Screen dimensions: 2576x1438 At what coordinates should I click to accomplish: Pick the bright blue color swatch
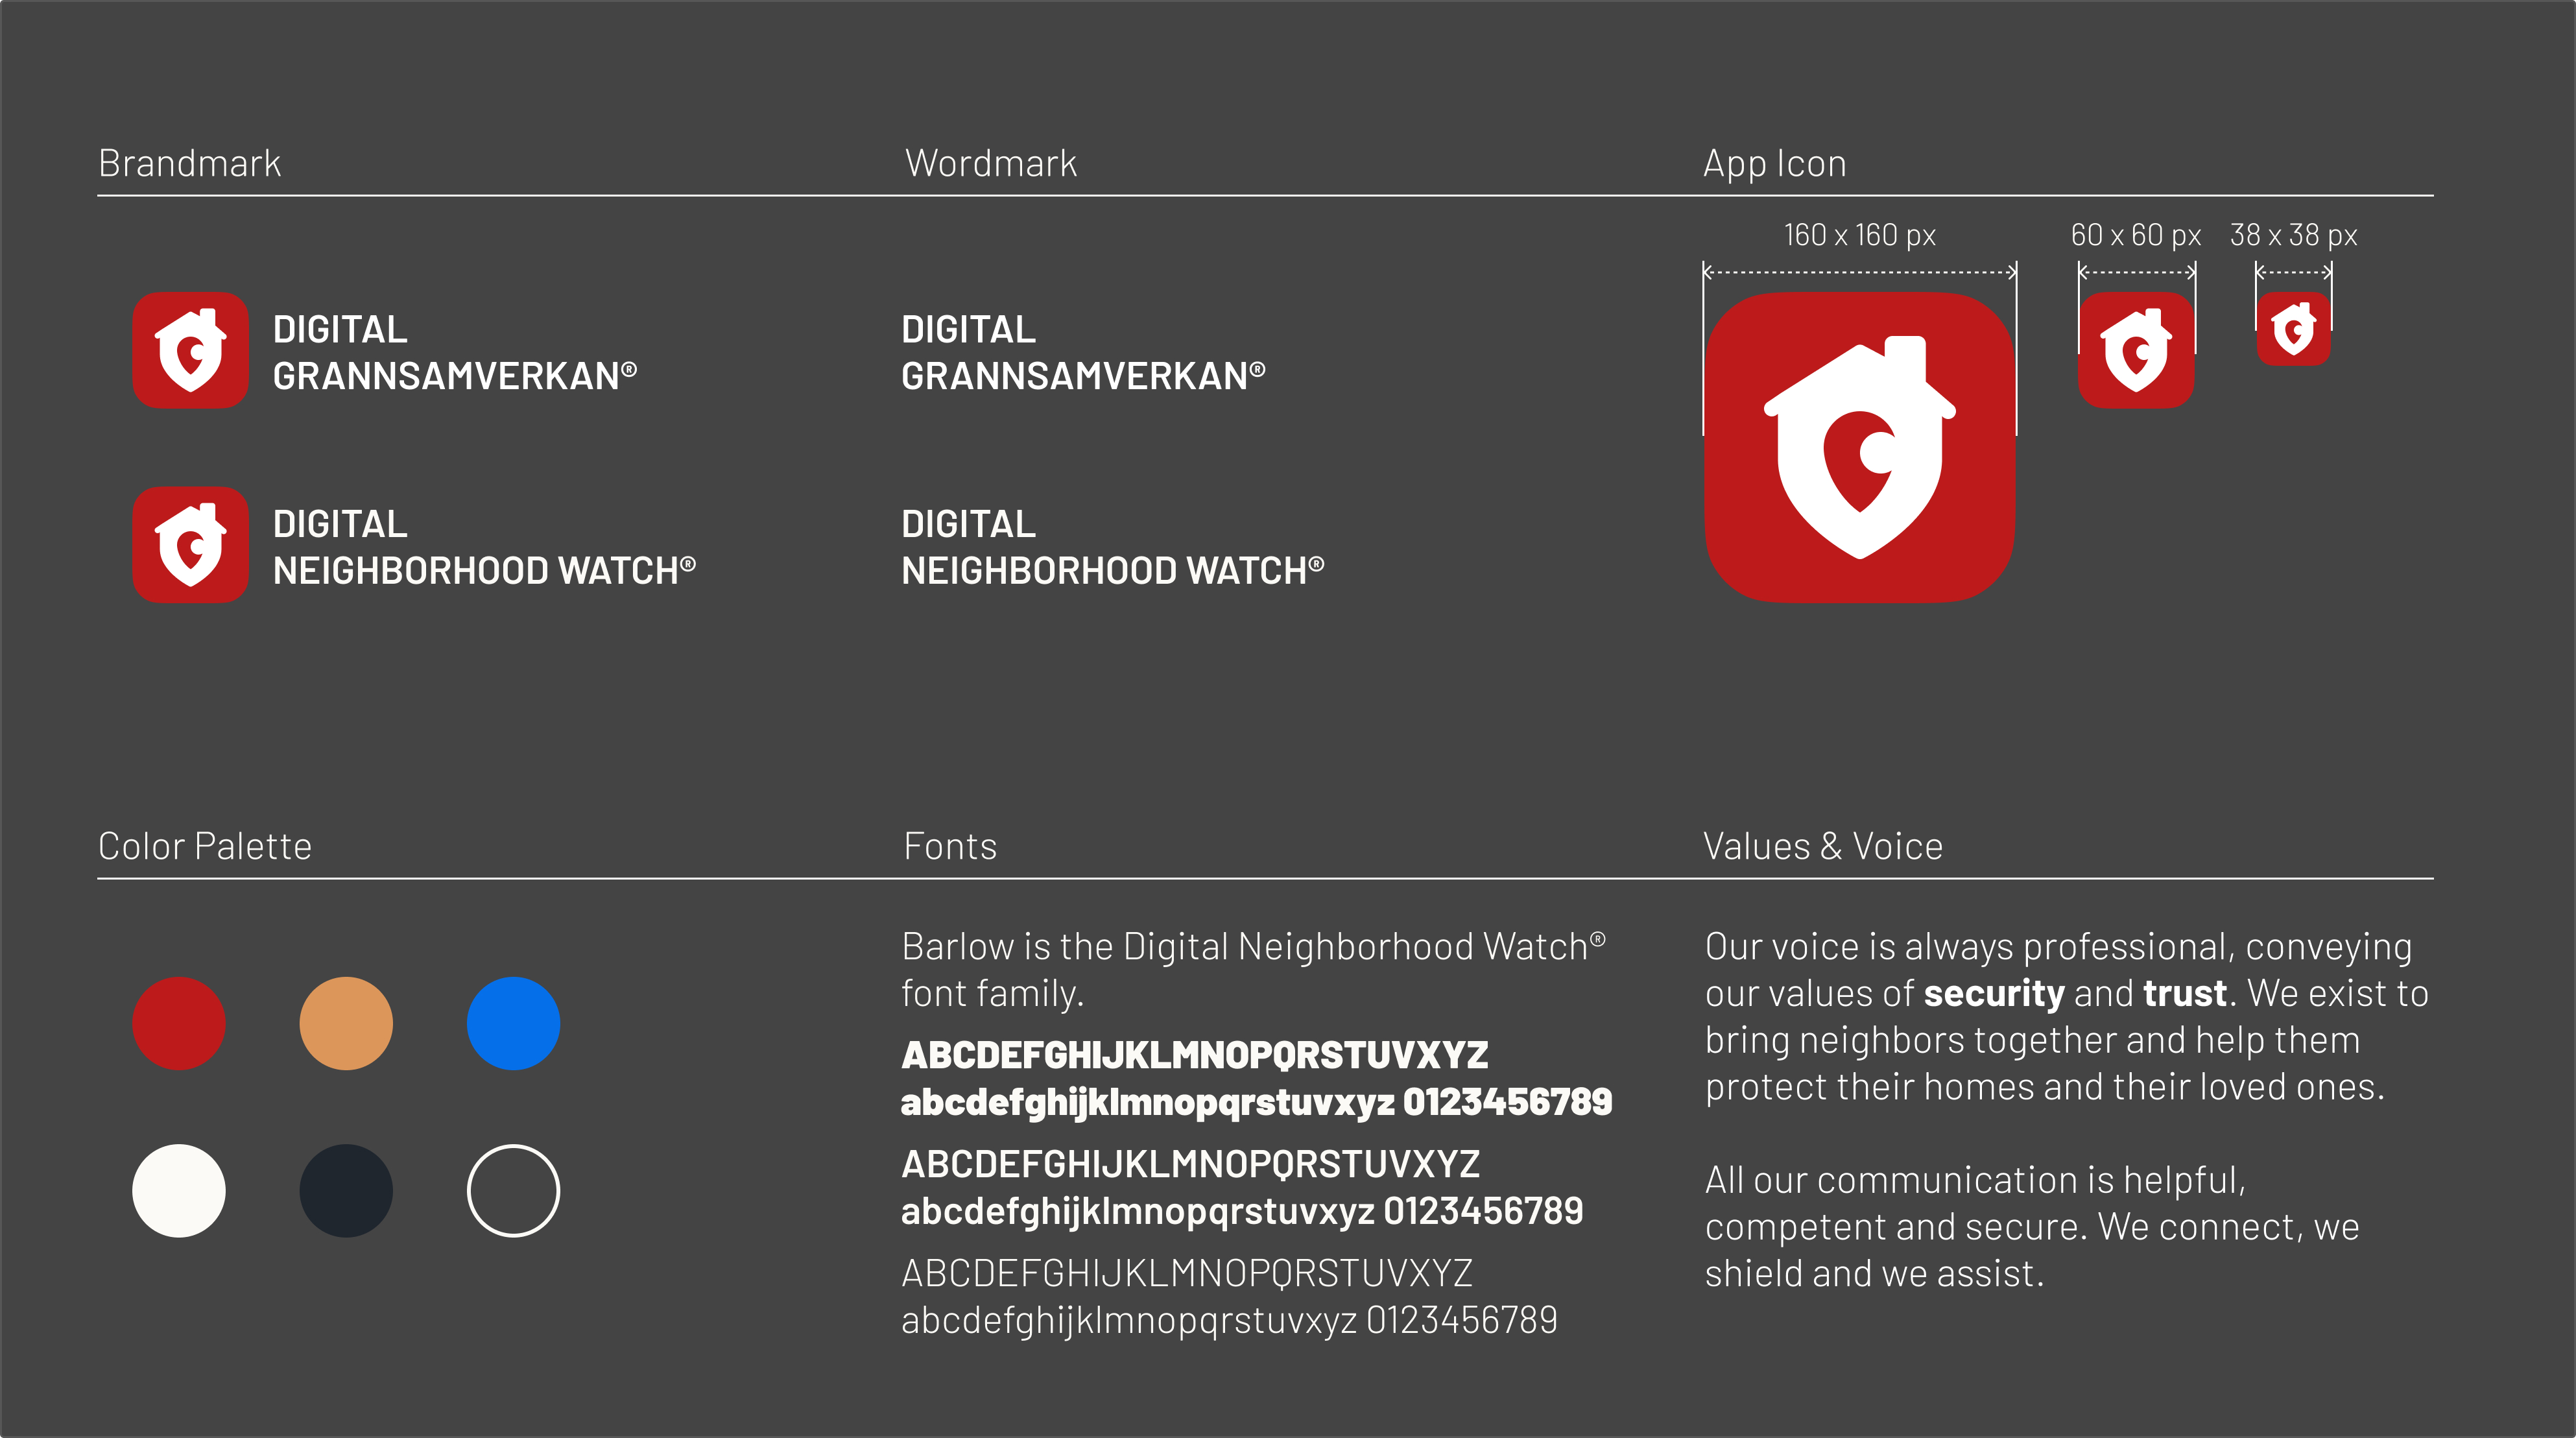point(513,1023)
